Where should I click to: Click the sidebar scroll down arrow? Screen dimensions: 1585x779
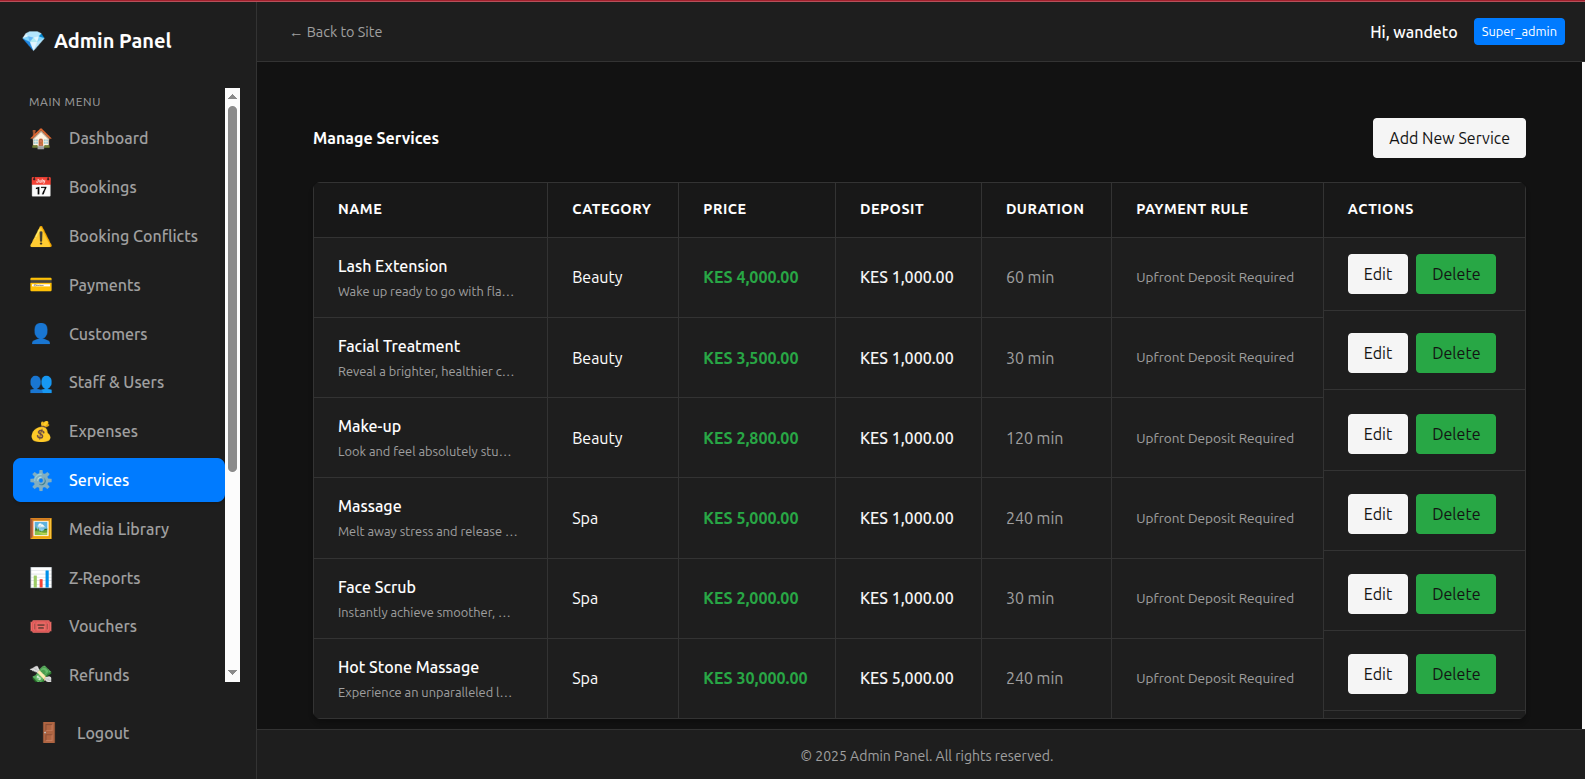pos(233,674)
